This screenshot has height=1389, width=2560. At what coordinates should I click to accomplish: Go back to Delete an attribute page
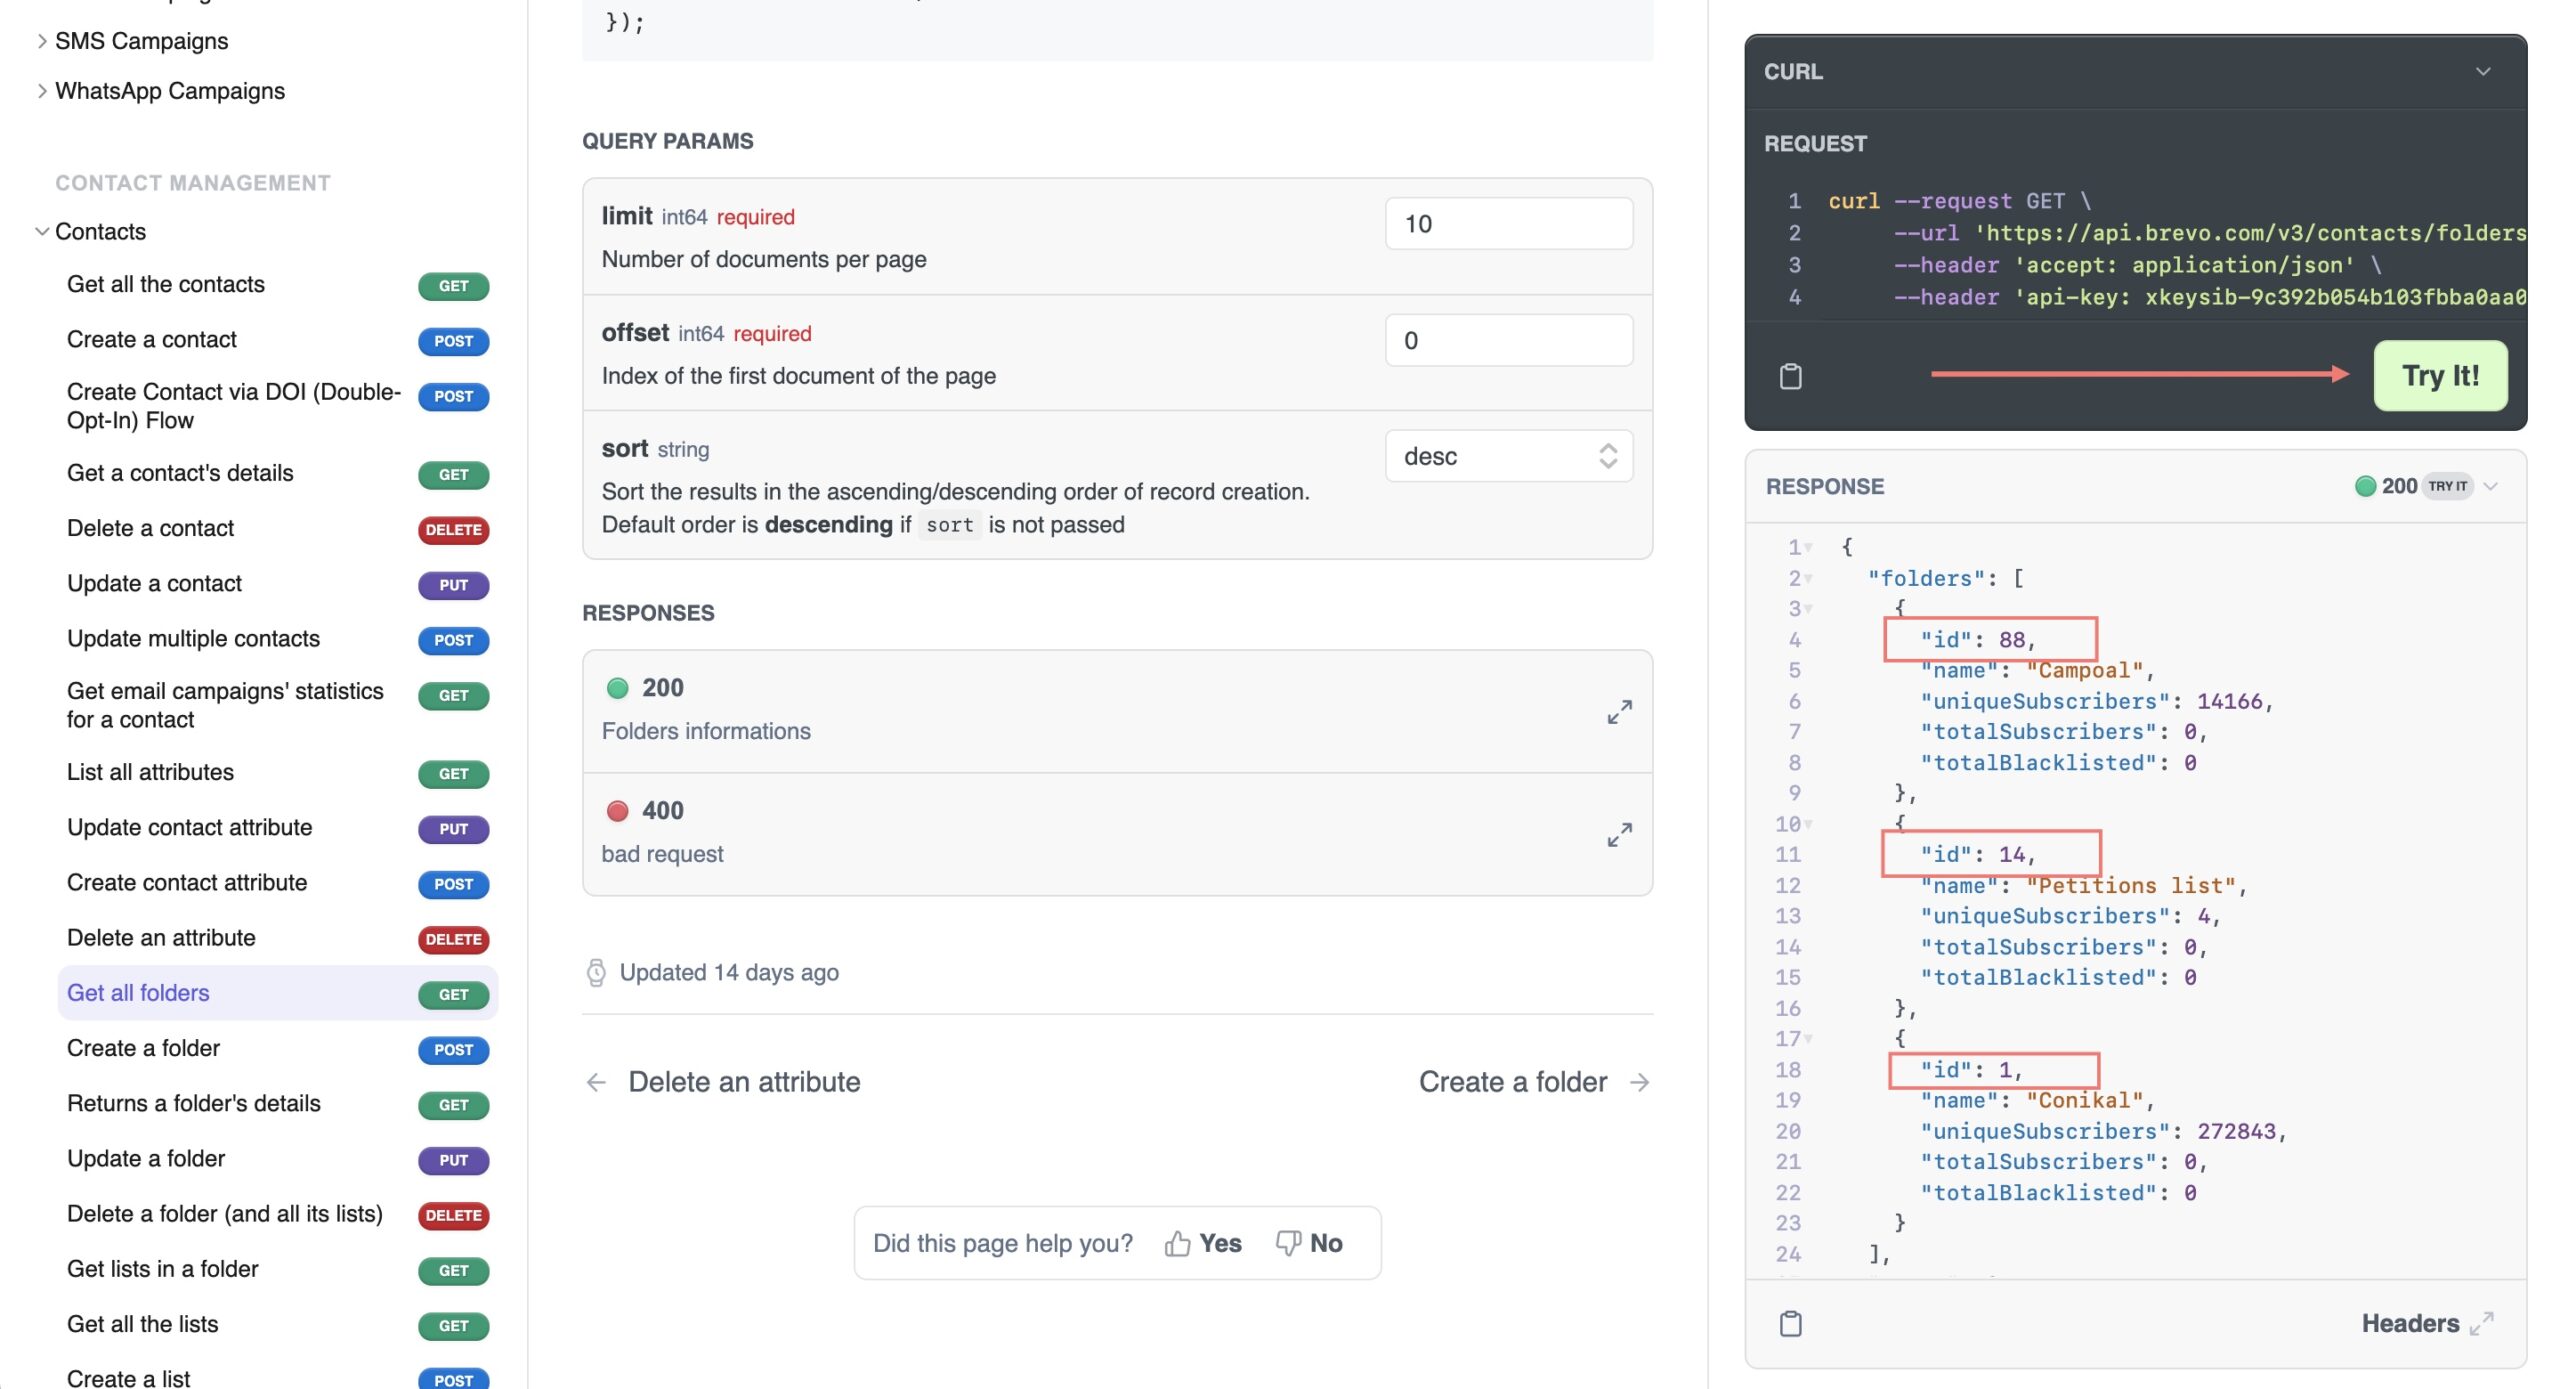click(x=724, y=1081)
